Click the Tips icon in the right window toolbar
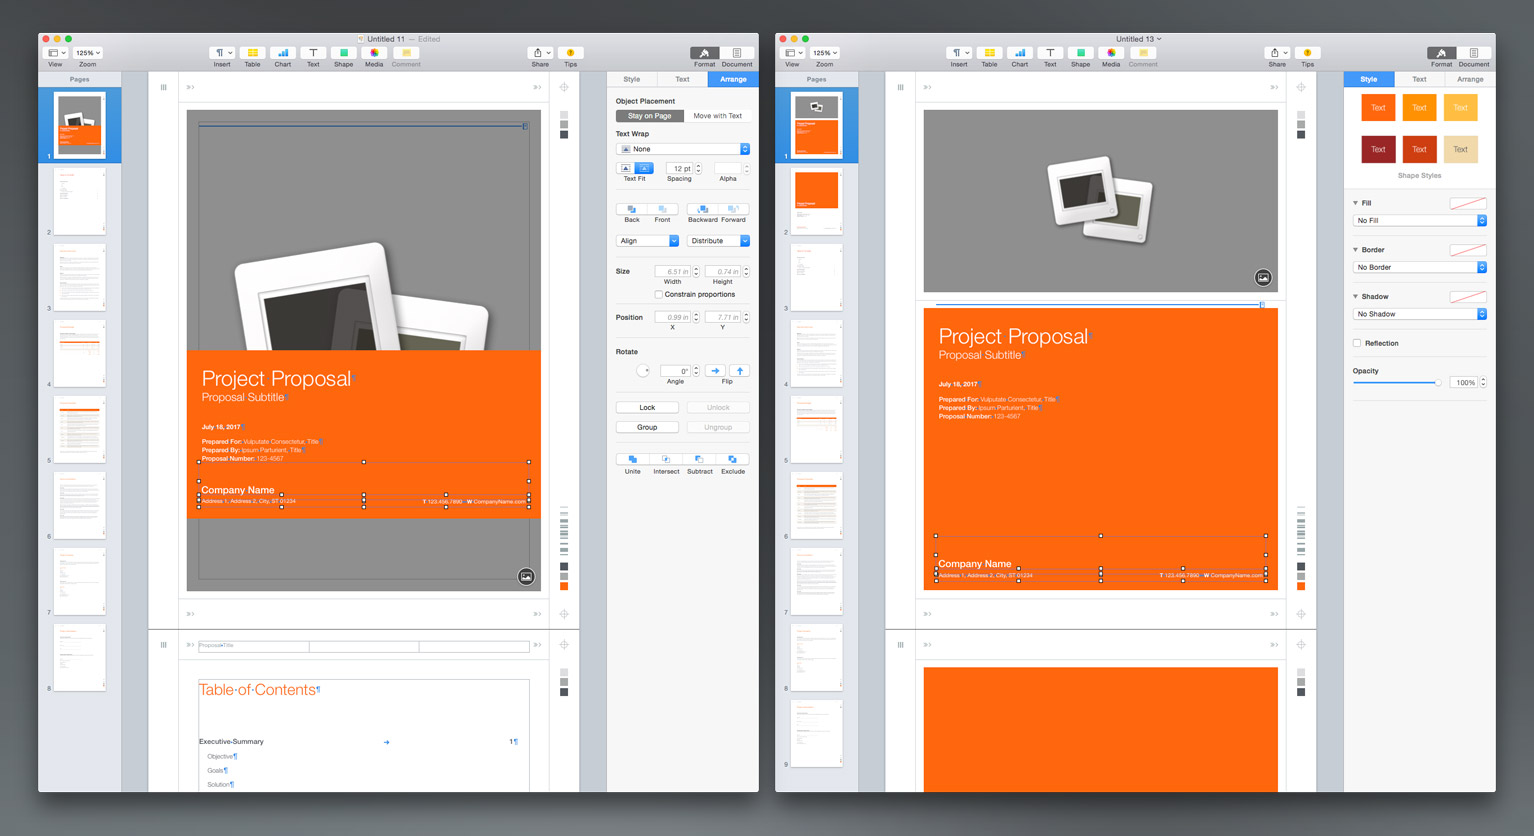Screen dimensions: 1534x836 coord(1307,53)
